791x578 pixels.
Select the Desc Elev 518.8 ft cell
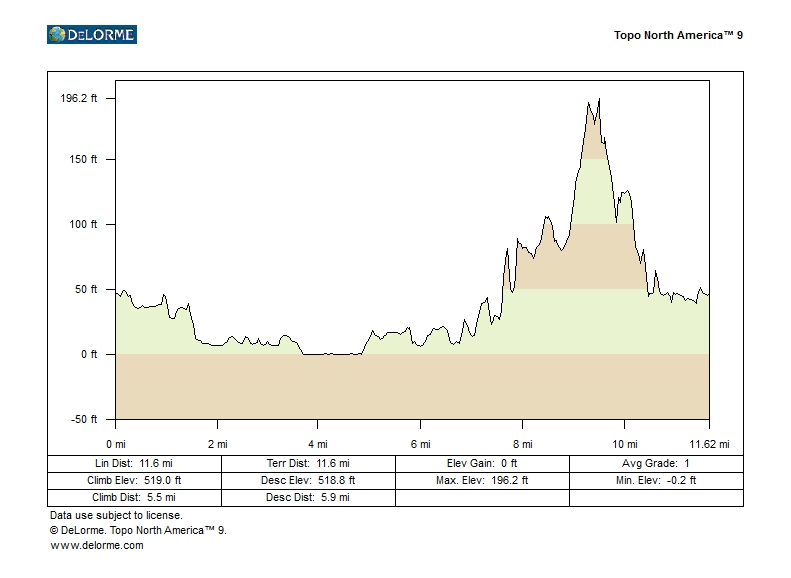[308, 480]
